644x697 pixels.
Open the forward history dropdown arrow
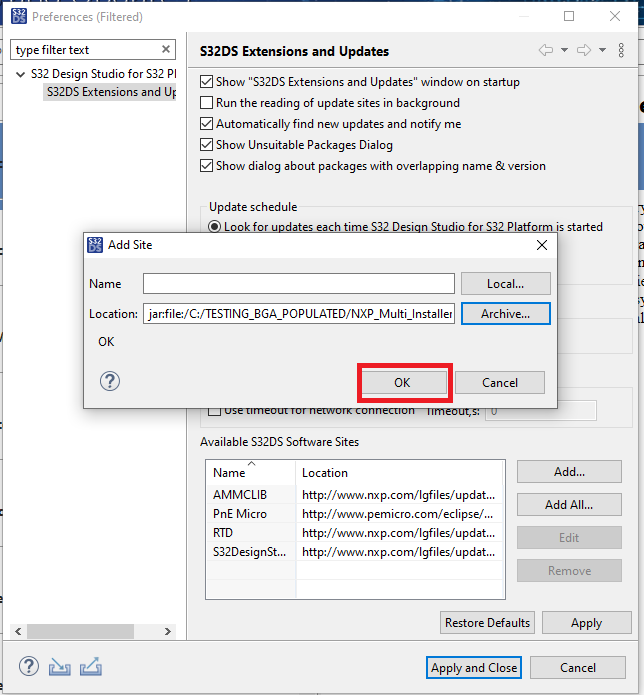(602, 50)
